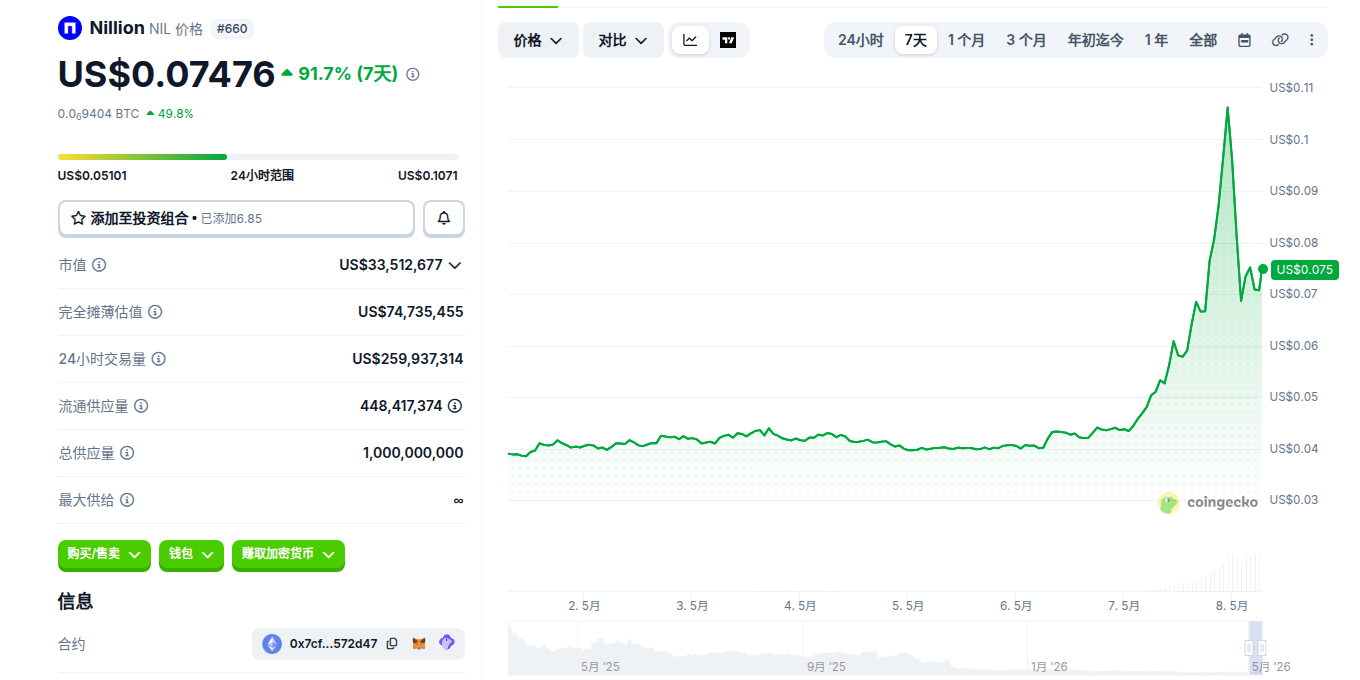Viewport: 1360px width, 680px height.
Task: Click the green price marker dot on the chart
Action: (x=1263, y=269)
